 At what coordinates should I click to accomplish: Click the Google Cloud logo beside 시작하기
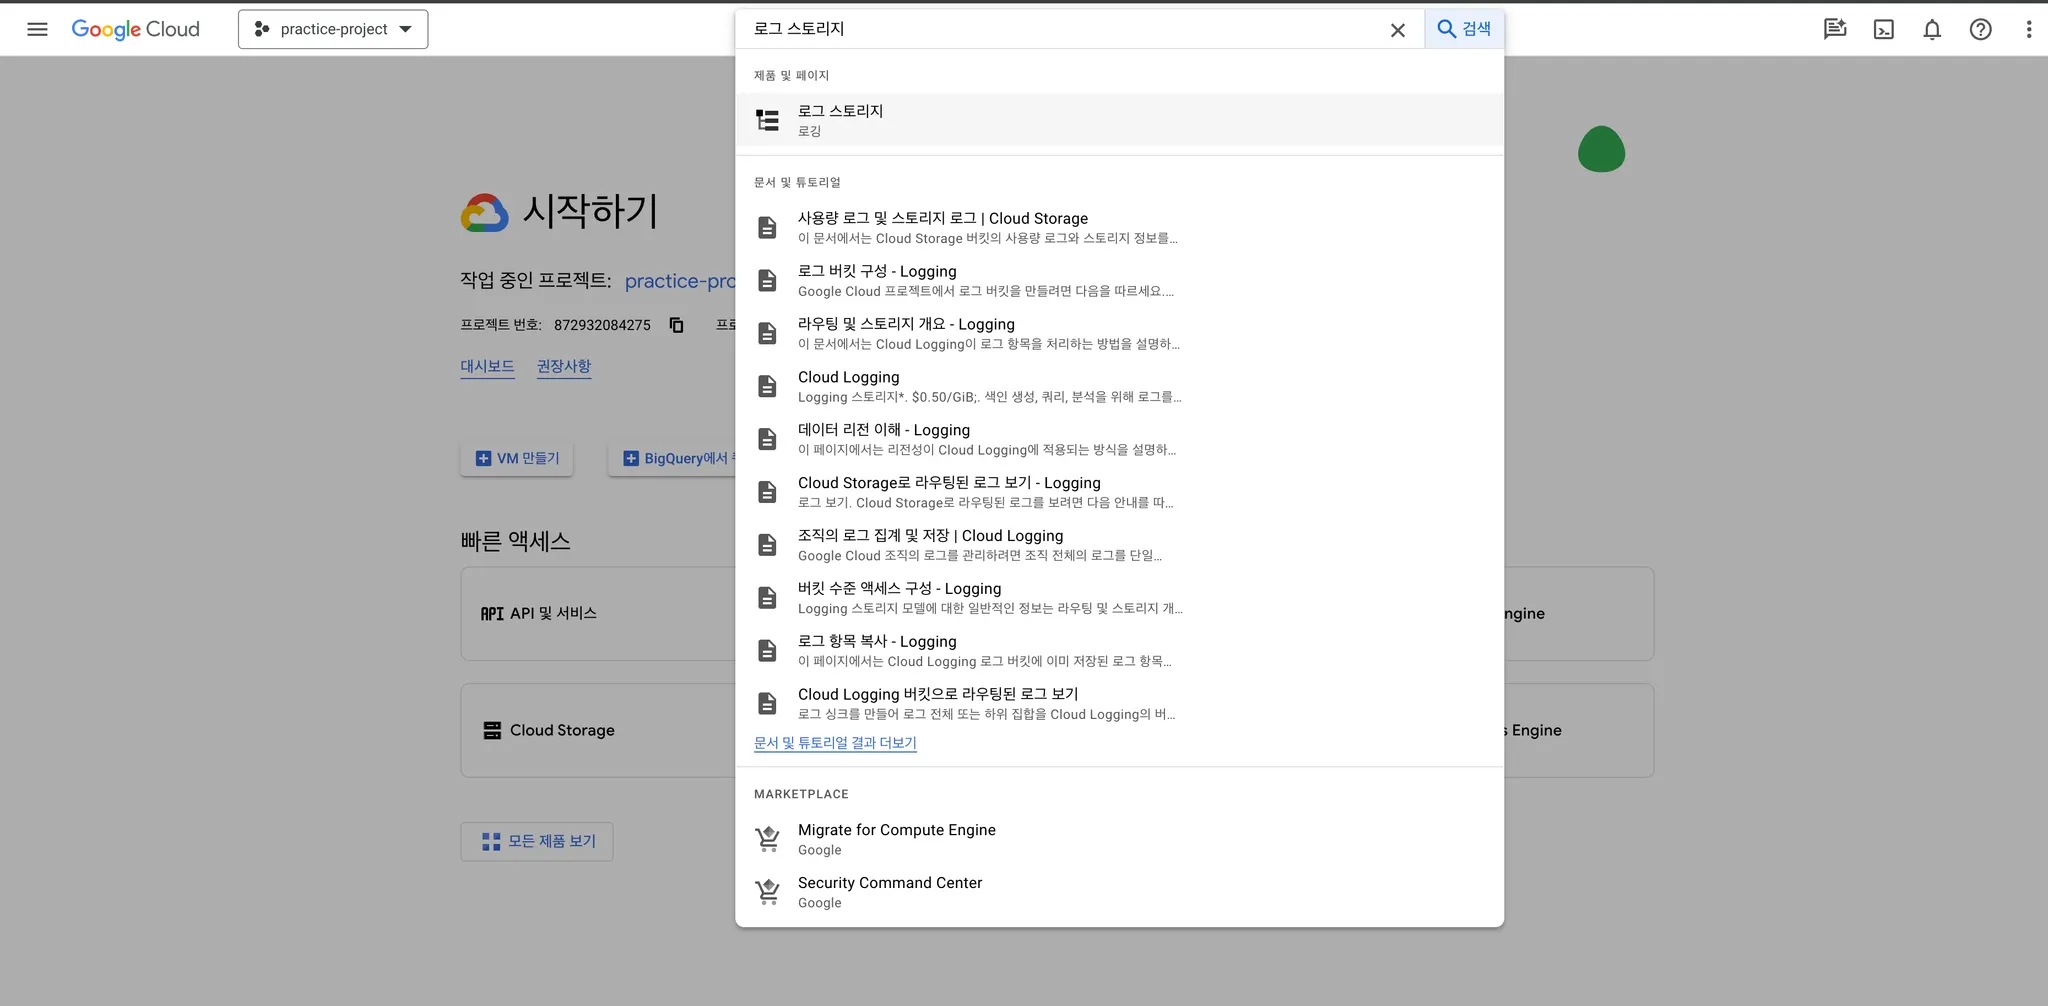485,212
